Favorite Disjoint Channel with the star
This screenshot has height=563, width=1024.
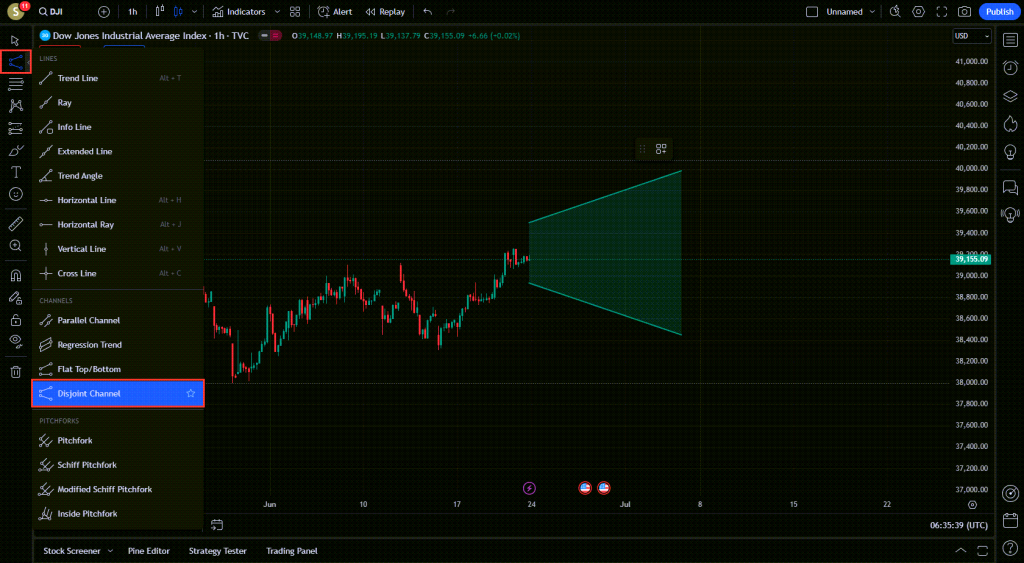(x=191, y=394)
